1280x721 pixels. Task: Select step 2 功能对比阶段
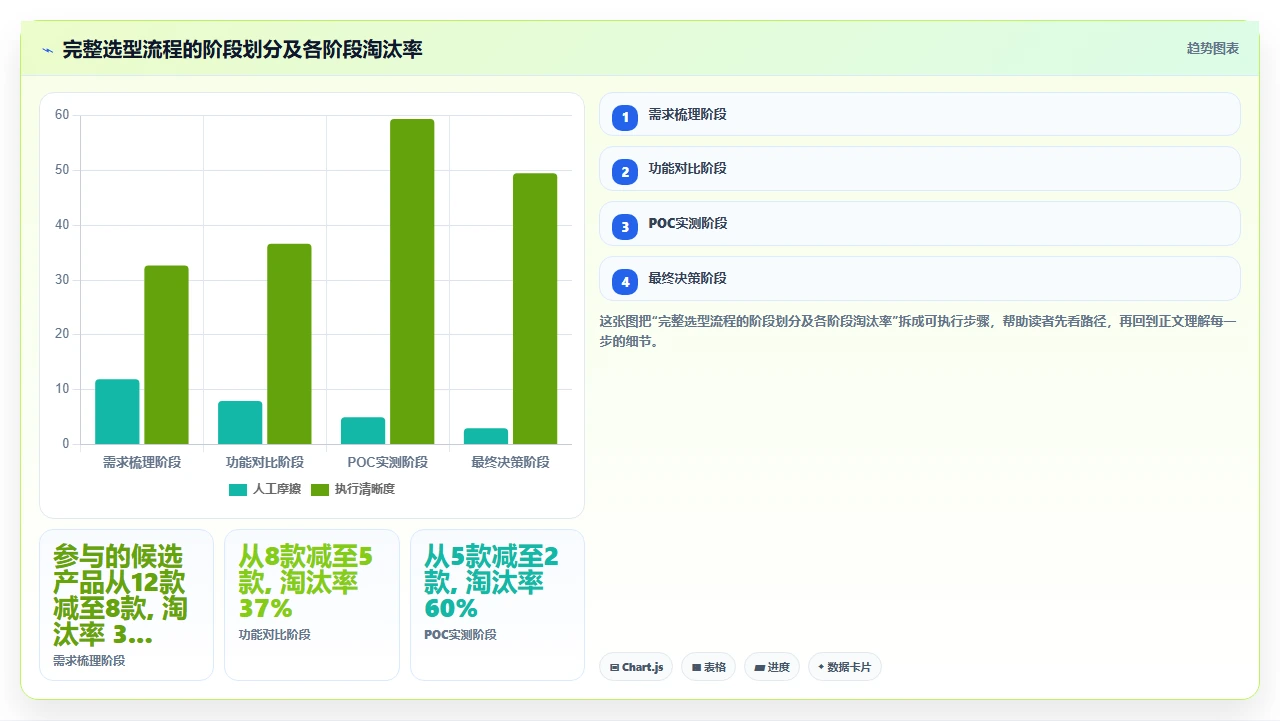[919, 169]
